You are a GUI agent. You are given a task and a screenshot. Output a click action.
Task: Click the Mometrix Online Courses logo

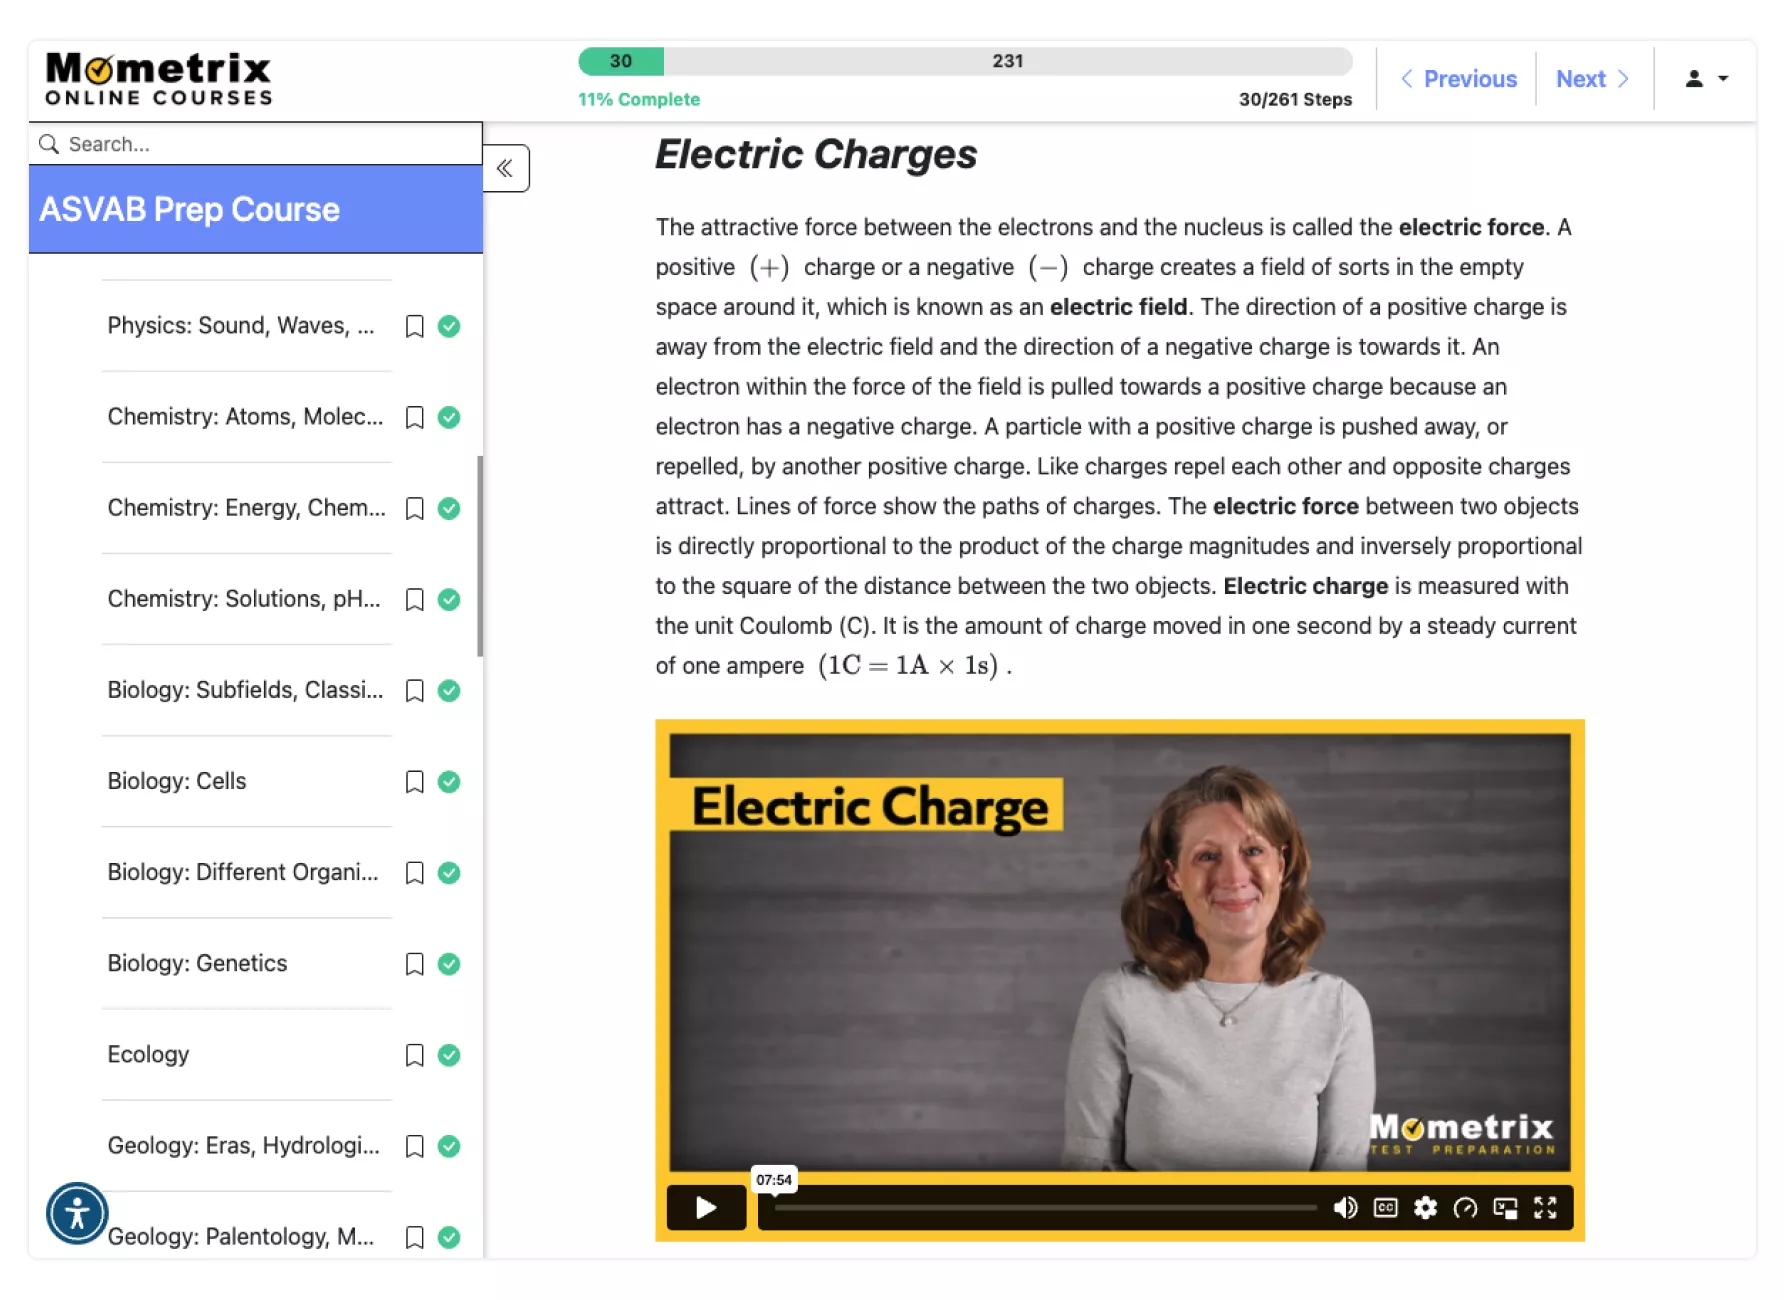click(x=159, y=79)
